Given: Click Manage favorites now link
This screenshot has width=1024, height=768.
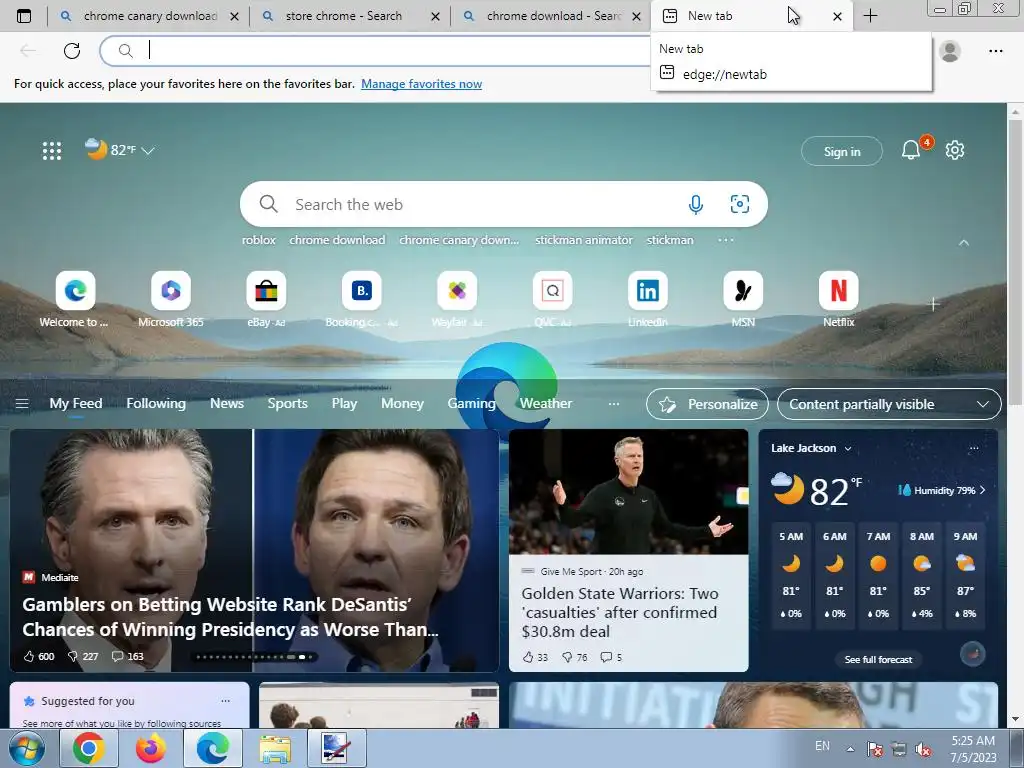Looking at the screenshot, I should [x=421, y=84].
